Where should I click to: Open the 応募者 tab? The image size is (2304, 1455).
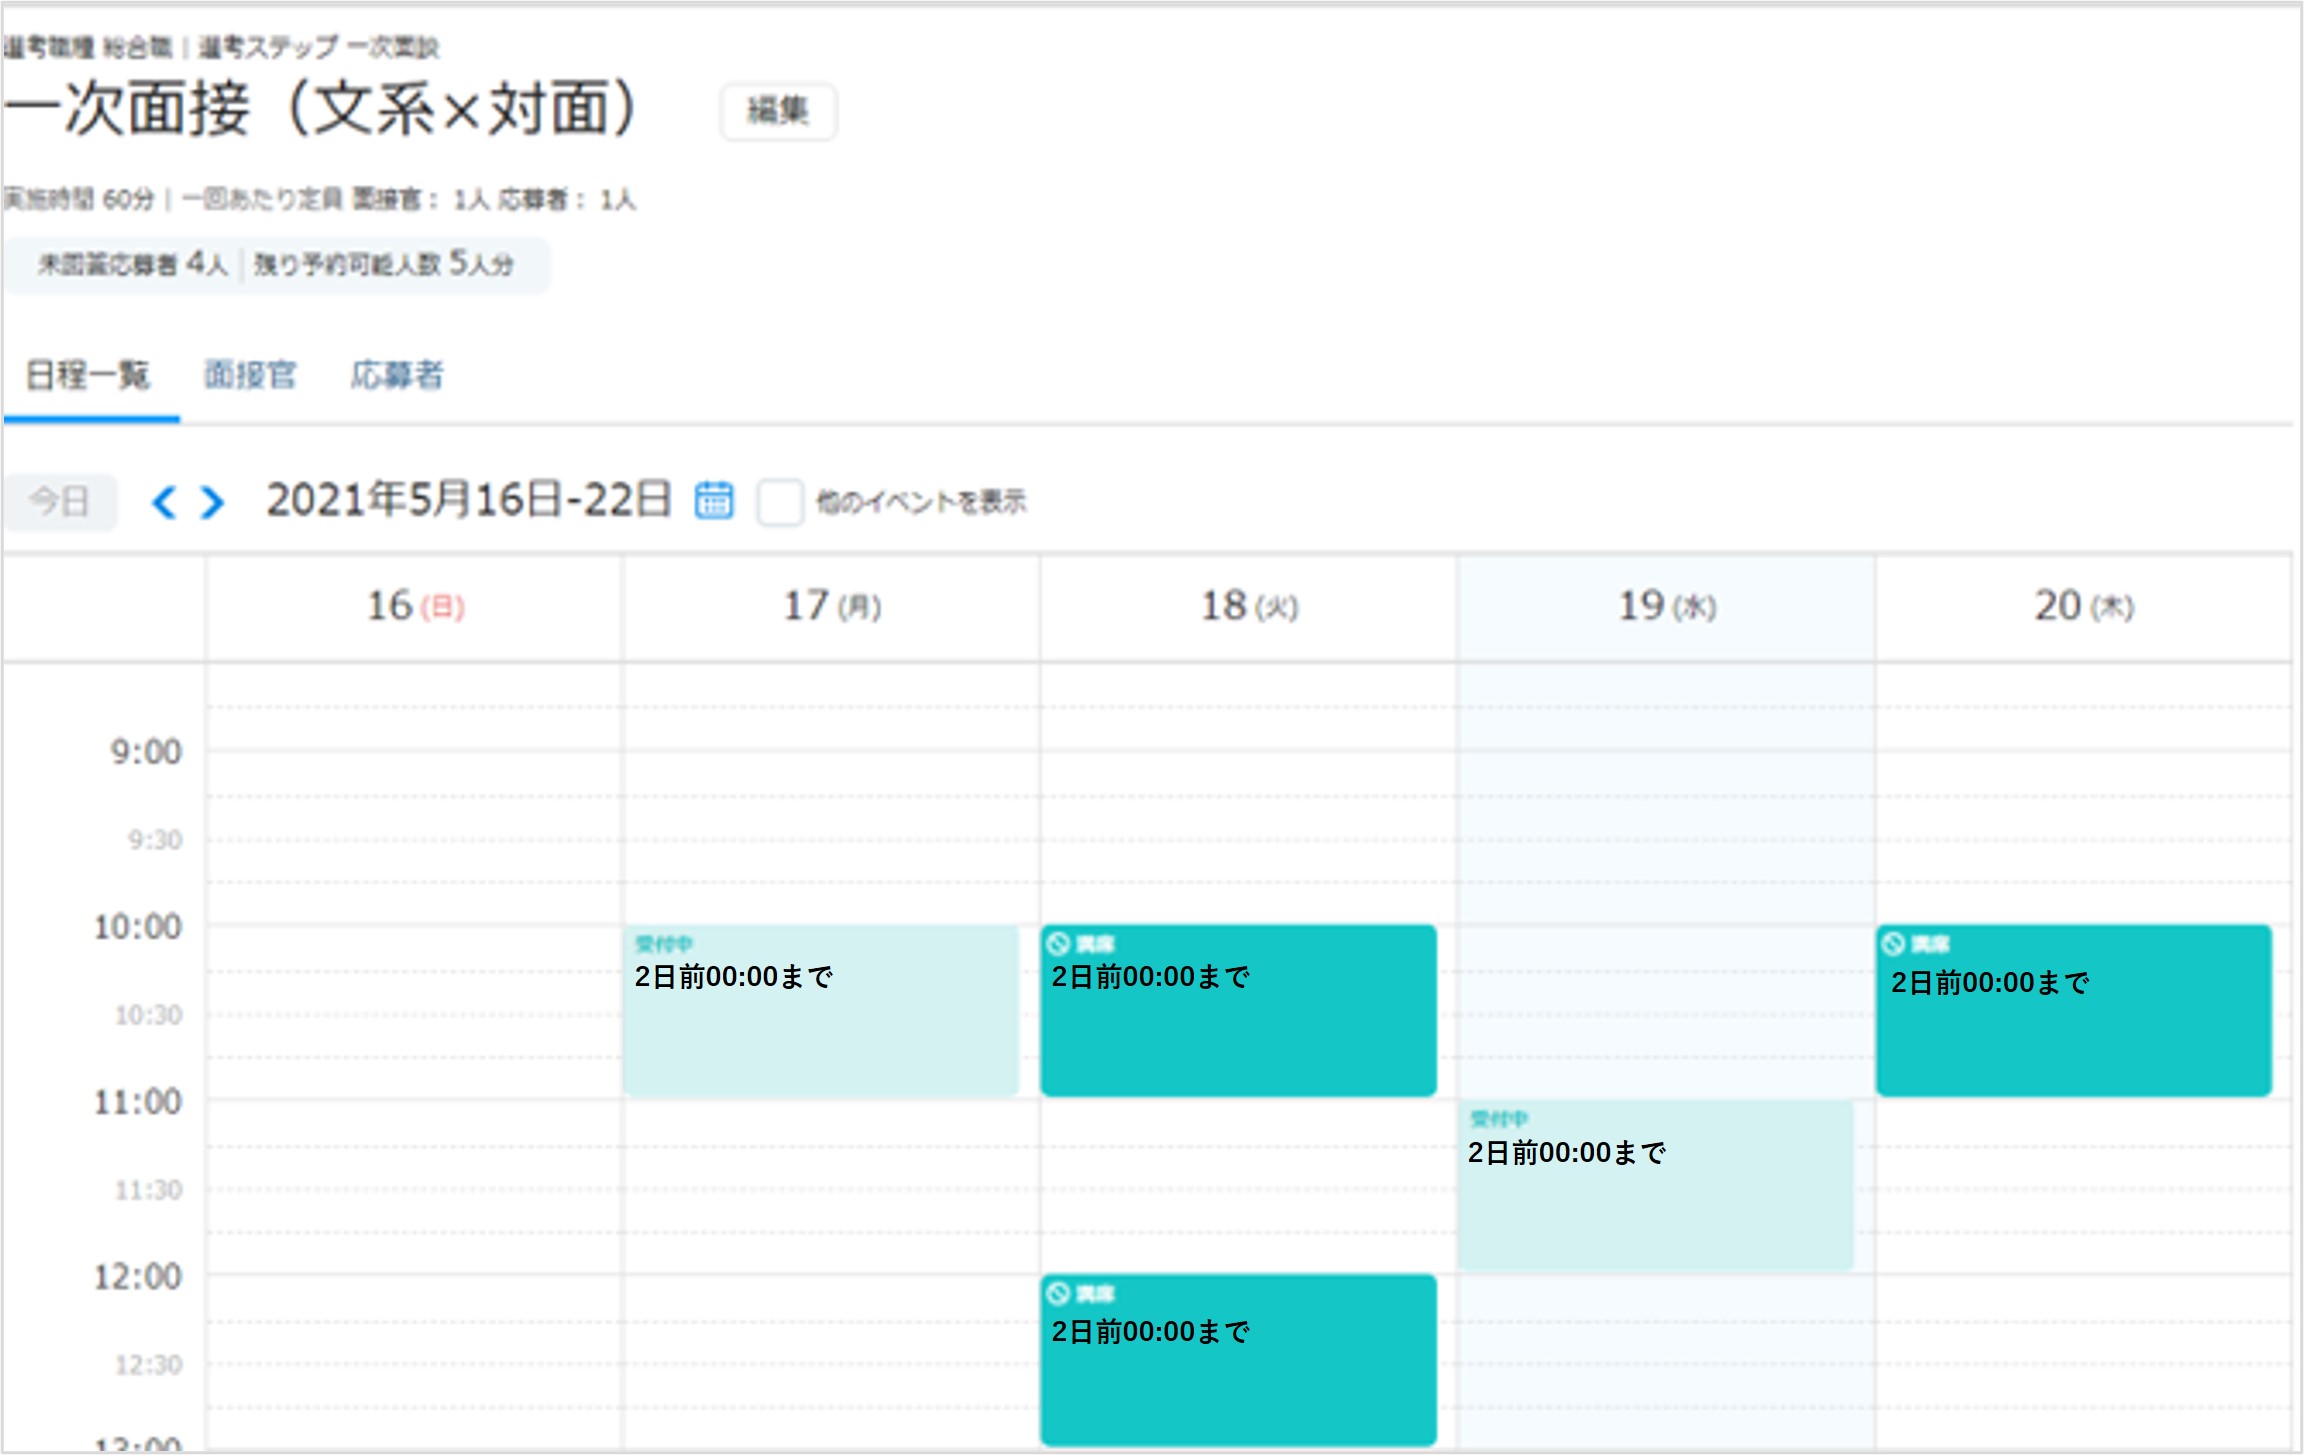coord(397,375)
